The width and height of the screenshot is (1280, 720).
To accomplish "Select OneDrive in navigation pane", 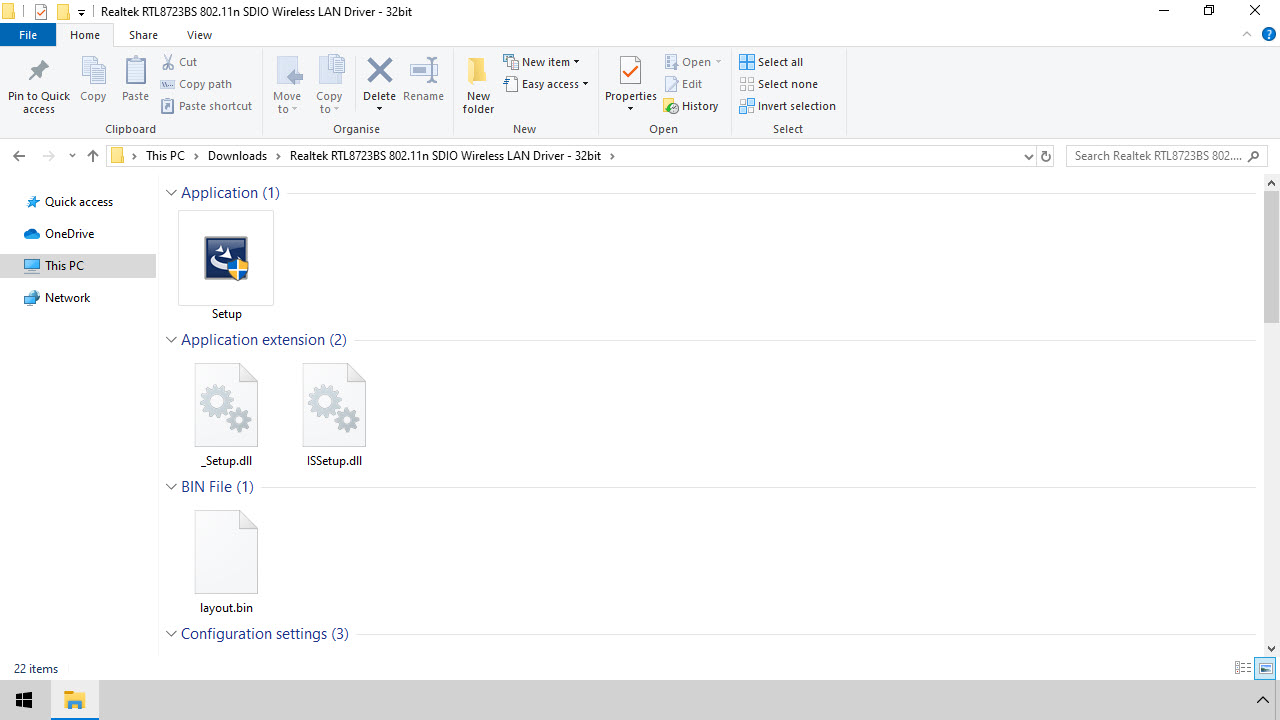I will 69,234.
